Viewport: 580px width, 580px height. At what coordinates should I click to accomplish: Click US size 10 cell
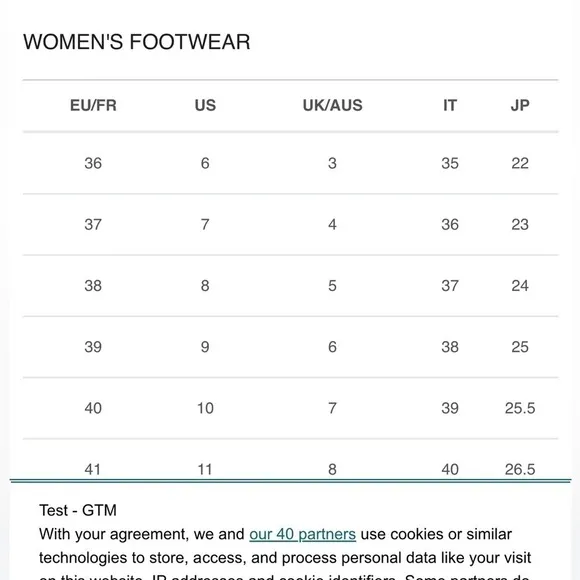205,408
